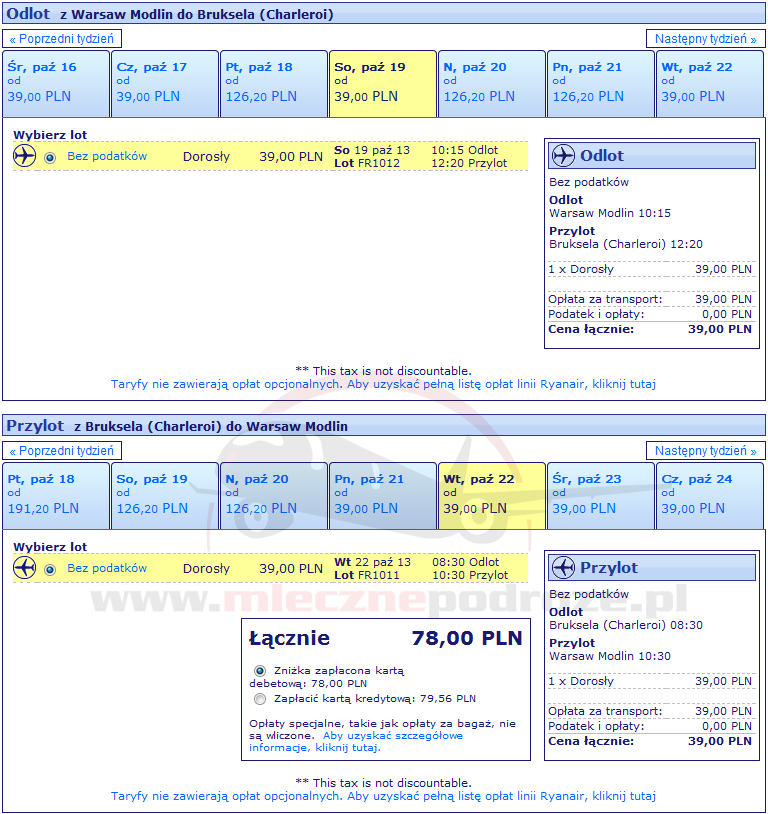Image resolution: width=768 pixels, height=814 pixels.
Task: Select return date tab Pn, paź 21
Action: pyautogui.click(x=382, y=495)
